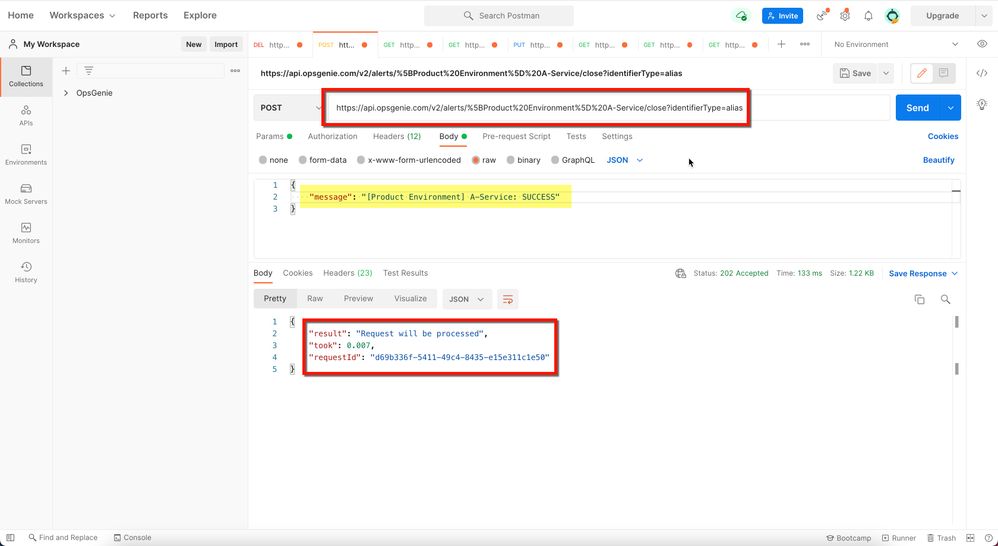The image size is (998, 546).
Task: Open the Mock Servers sidebar panel
Action: click(x=25, y=194)
